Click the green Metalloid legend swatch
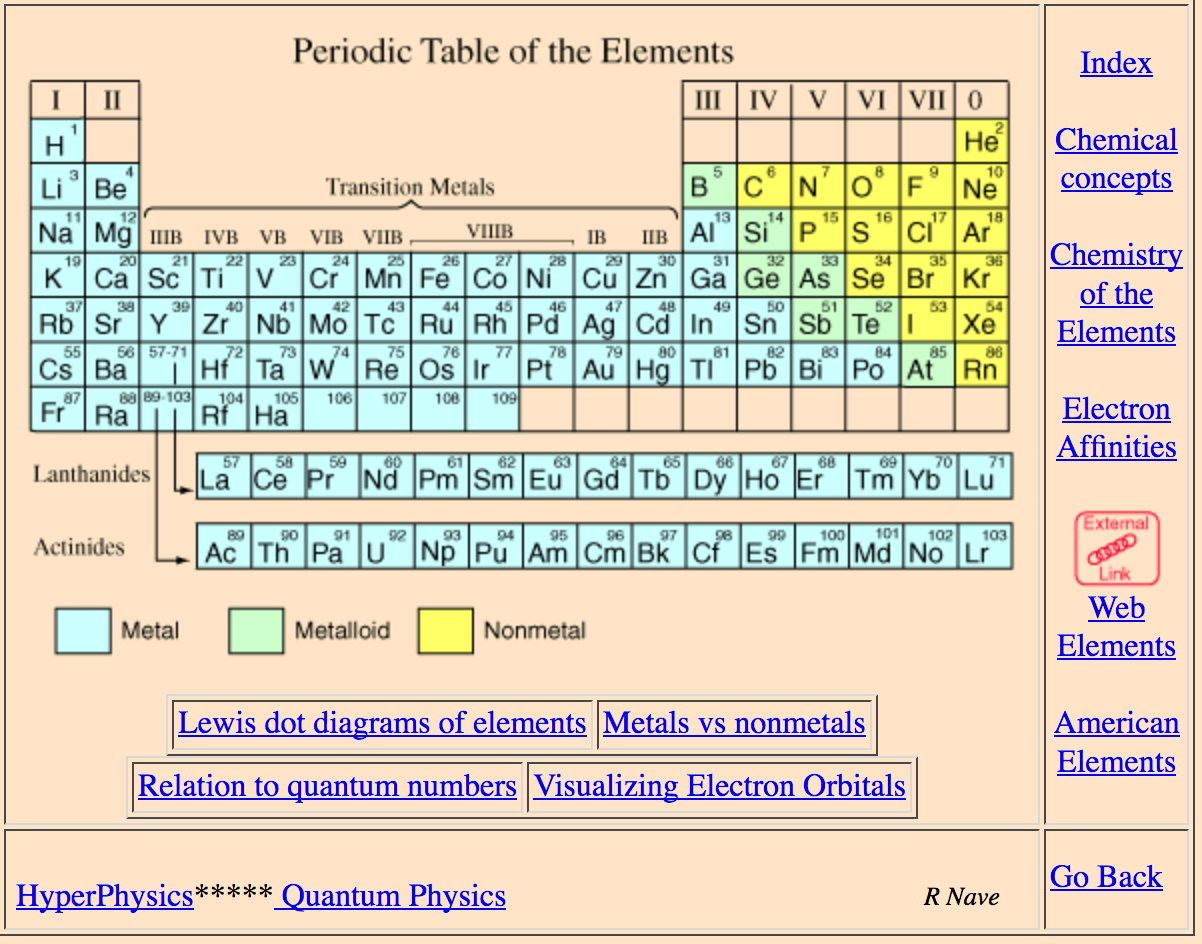1202x944 pixels. (256, 631)
